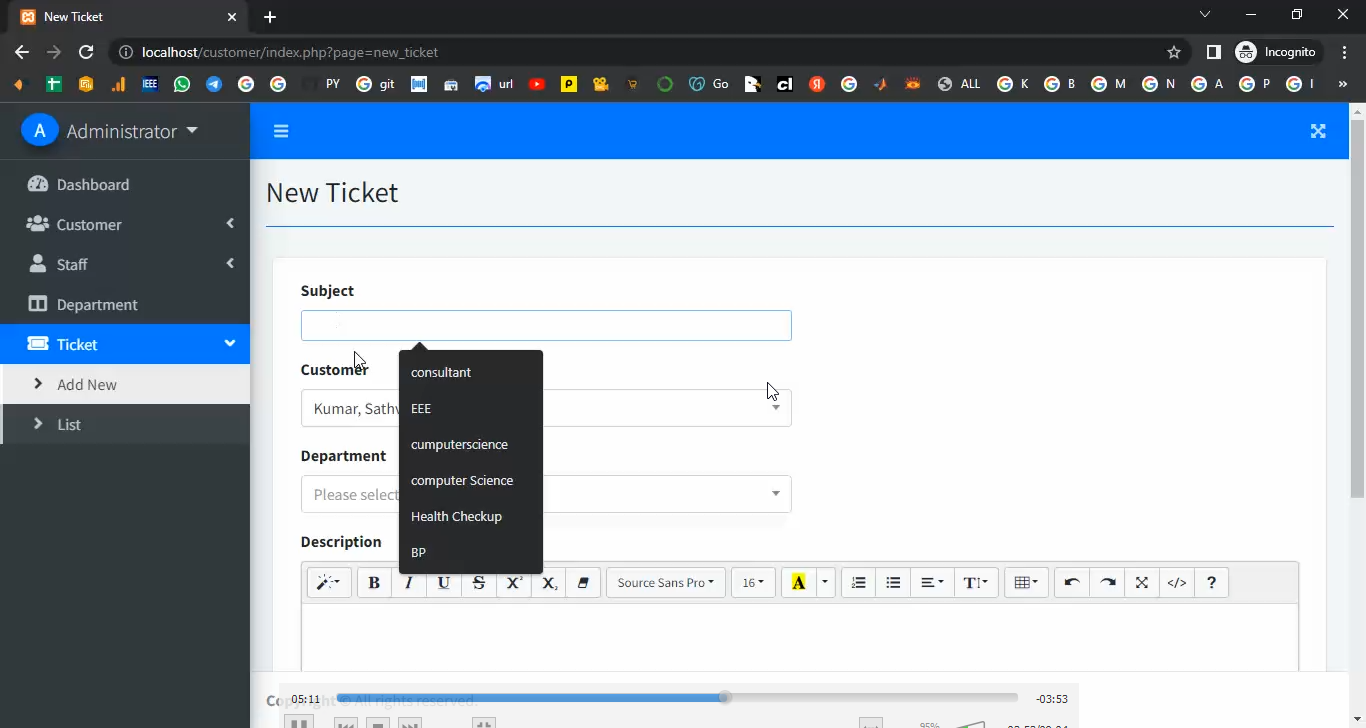Open the editor help question mark
This screenshot has width=1366, height=728.
coord(1211,583)
